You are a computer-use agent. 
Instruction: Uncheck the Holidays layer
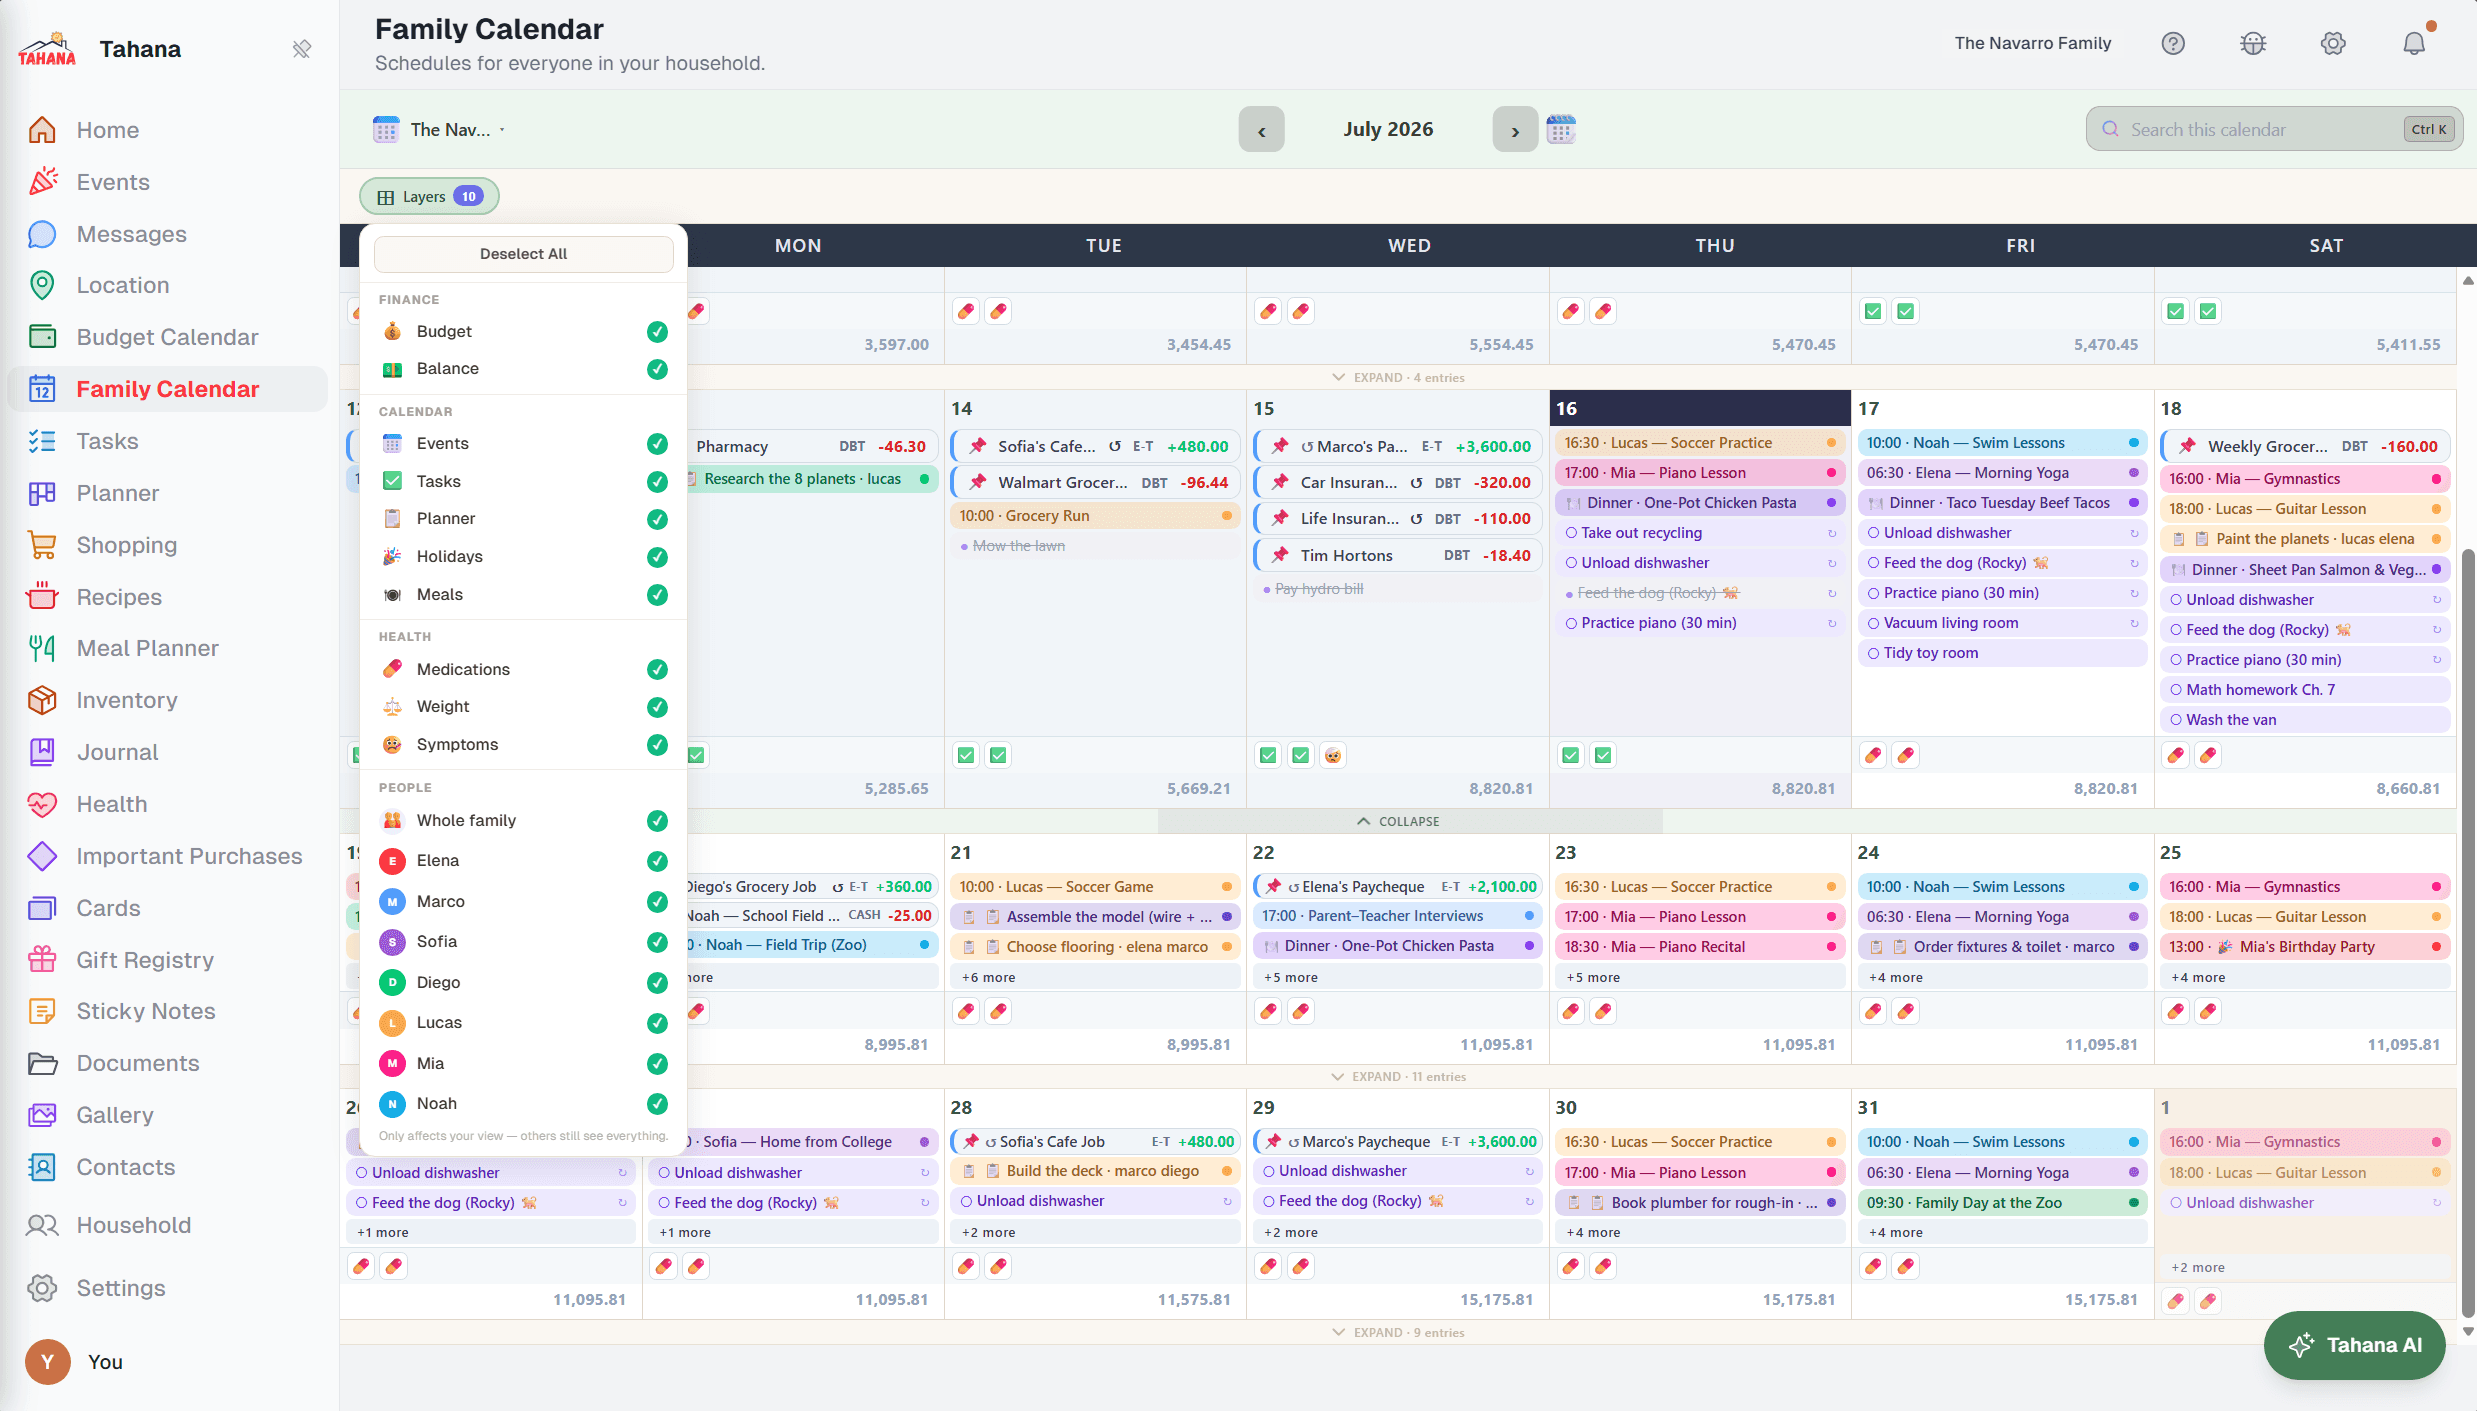pos(657,556)
